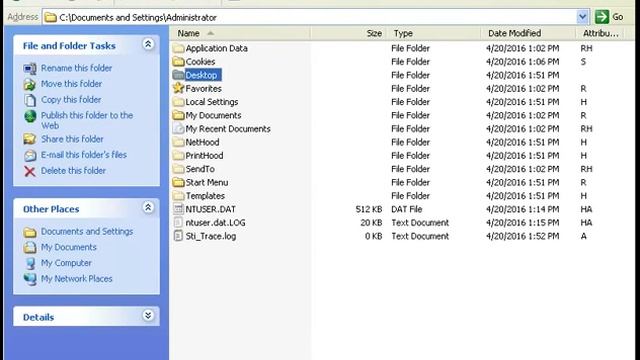Click the Templates folder name
This screenshot has height=360, width=640.
tap(205, 196)
